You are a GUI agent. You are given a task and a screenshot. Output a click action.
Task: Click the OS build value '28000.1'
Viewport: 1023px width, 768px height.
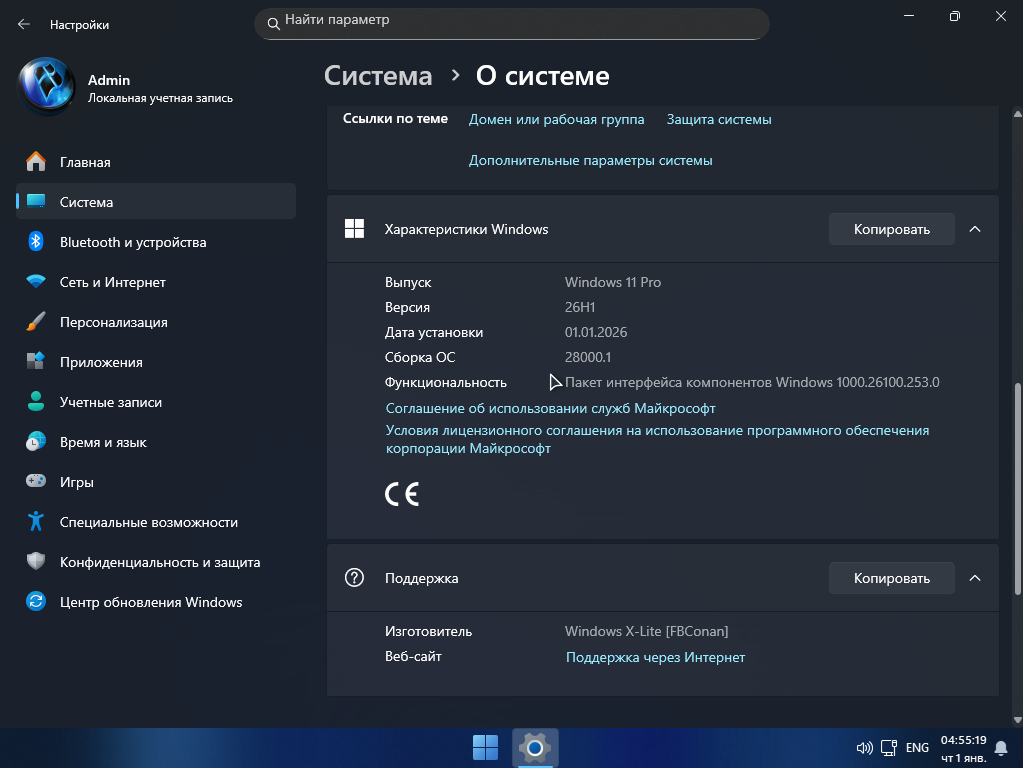click(588, 358)
